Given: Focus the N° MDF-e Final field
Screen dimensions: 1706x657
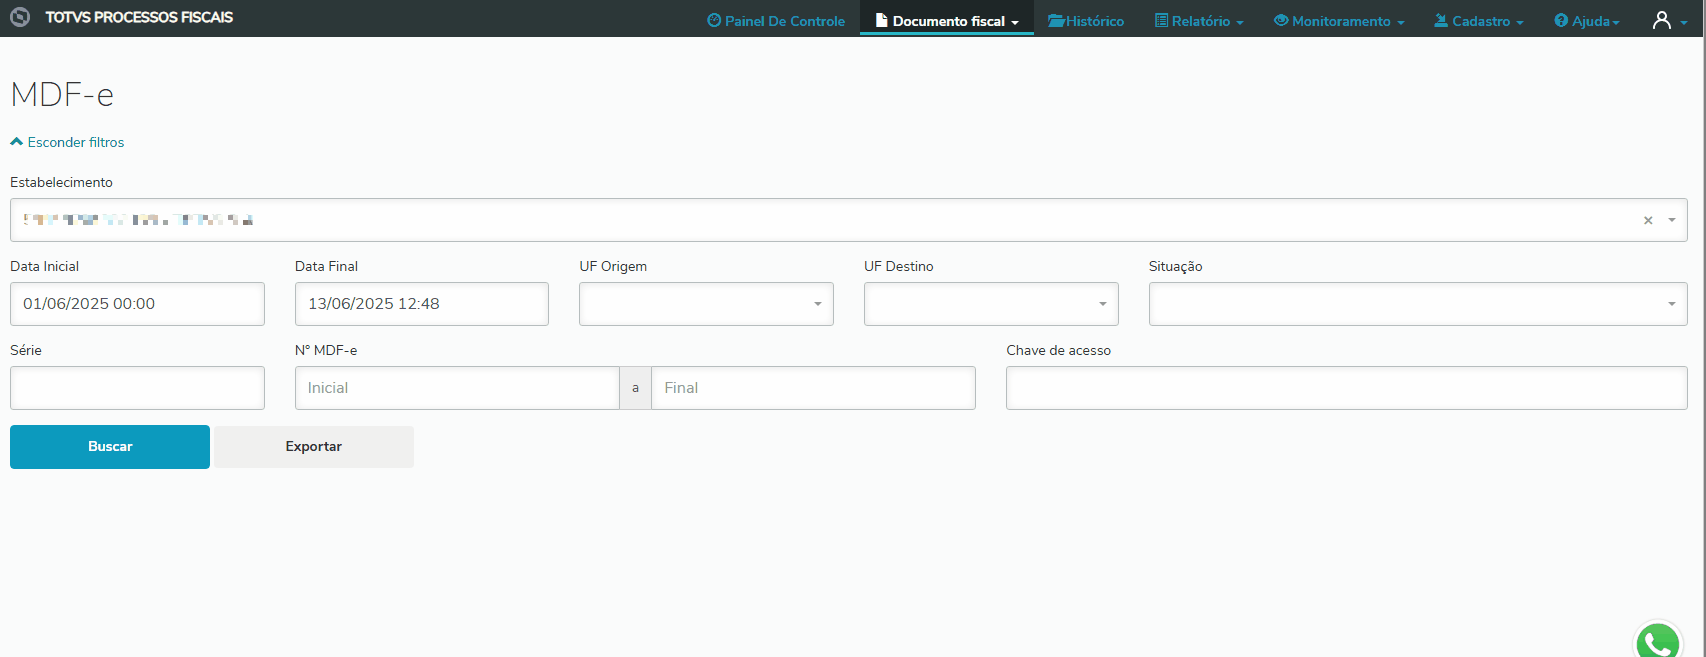Looking at the screenshot, I should coord(813,388).
